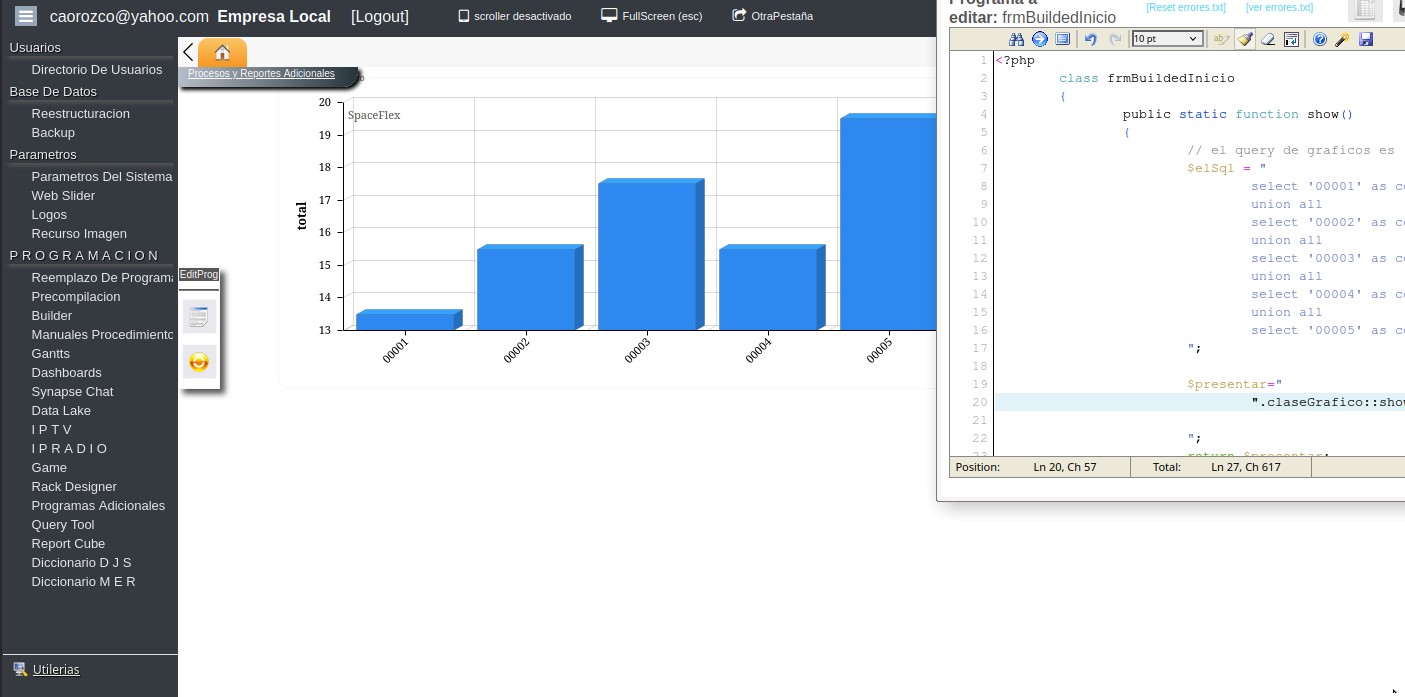The height and width of the screenshot is (697, 1405).
Task: Click the orange home icon tab
Action: 222,53
